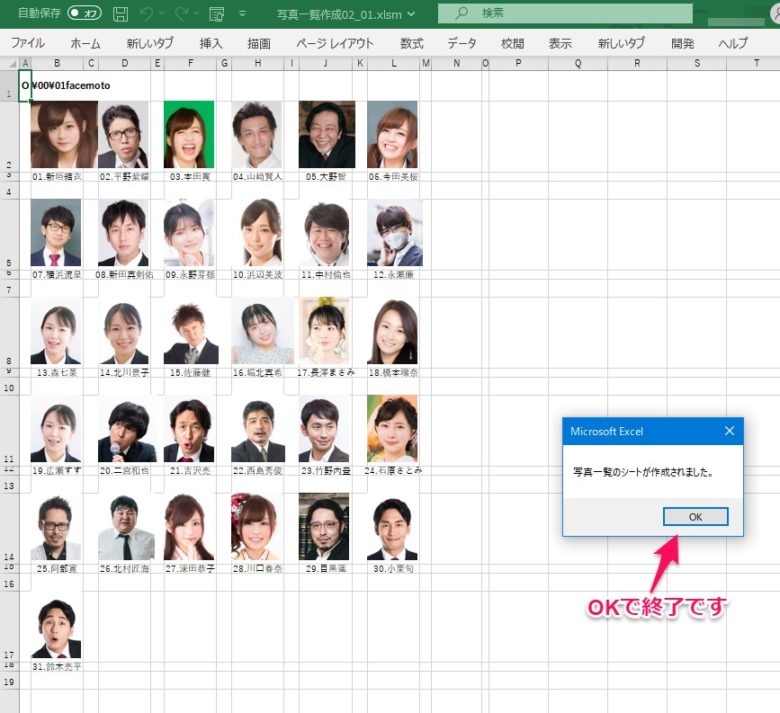Select column P header
The width and height of the screenshot is (780, 713).
coord(518,64)
